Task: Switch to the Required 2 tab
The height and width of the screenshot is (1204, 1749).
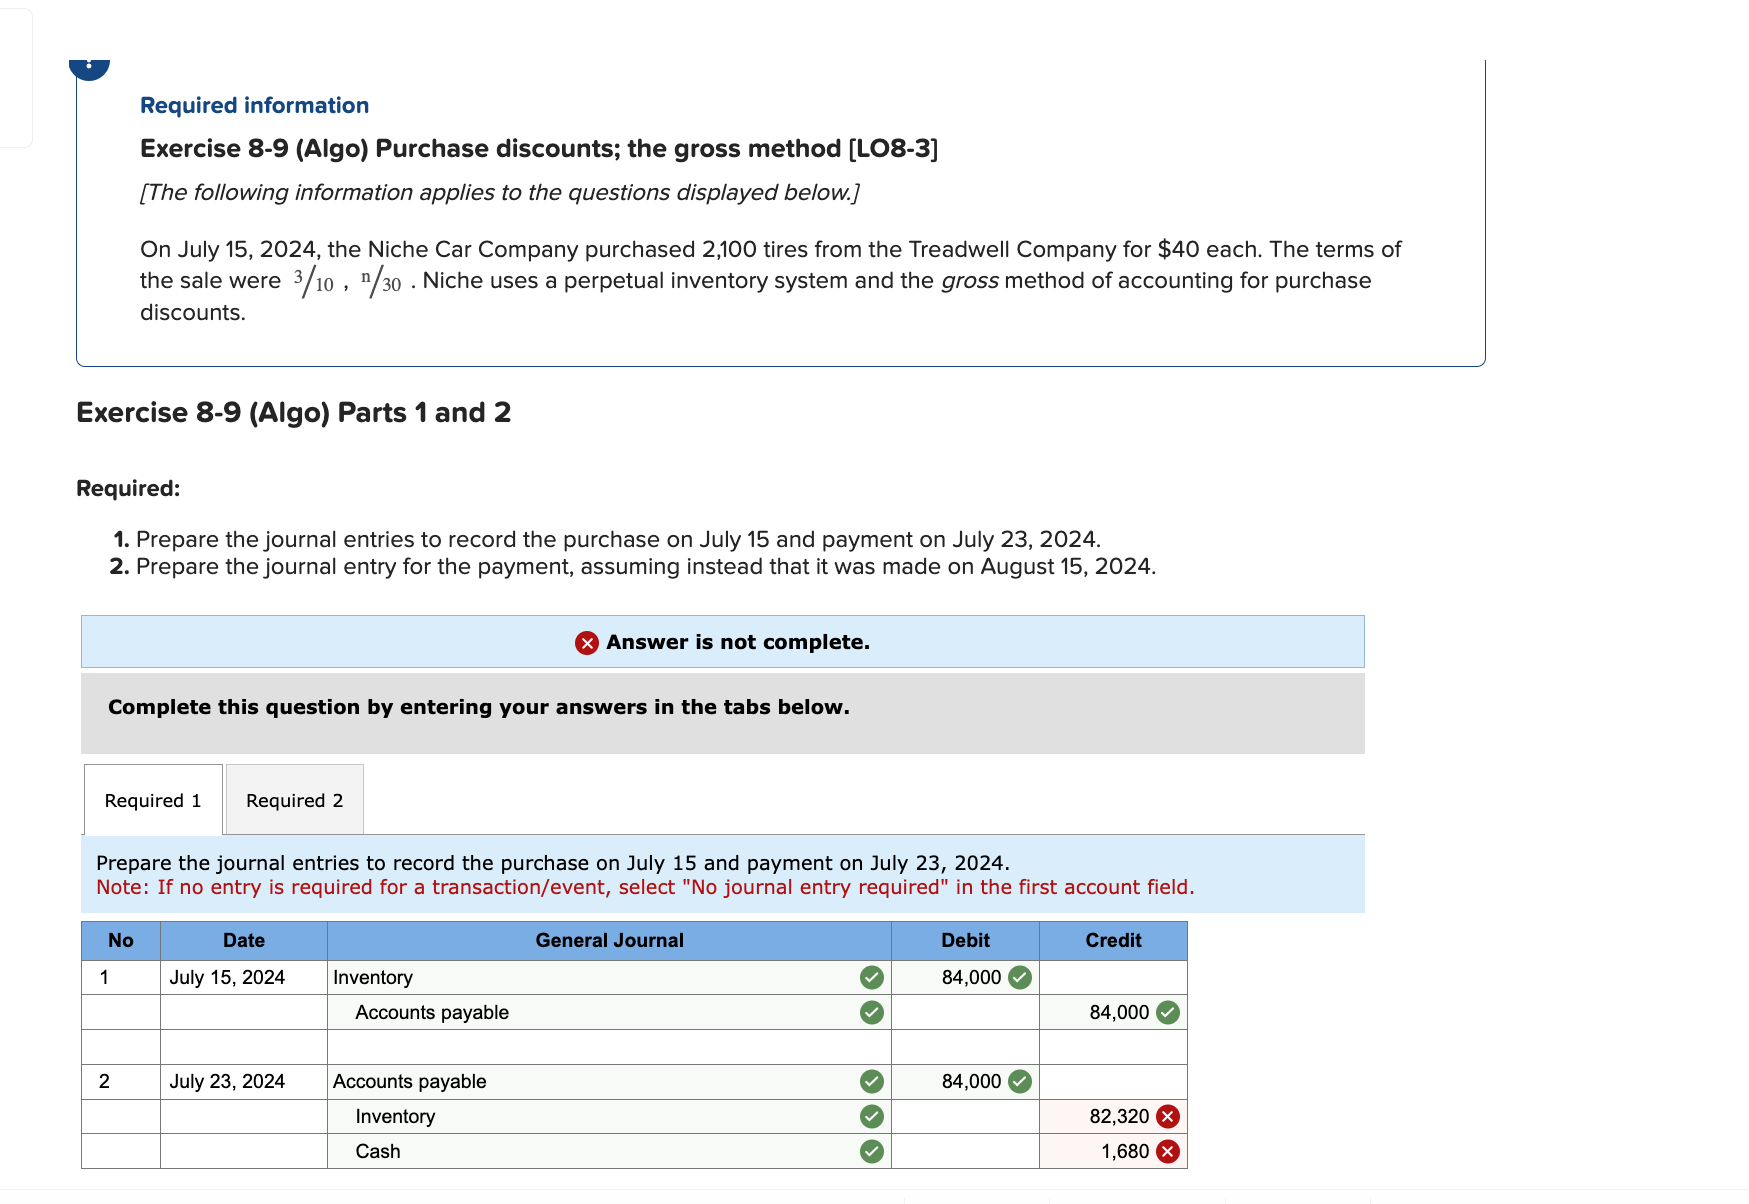Action: 294,799
